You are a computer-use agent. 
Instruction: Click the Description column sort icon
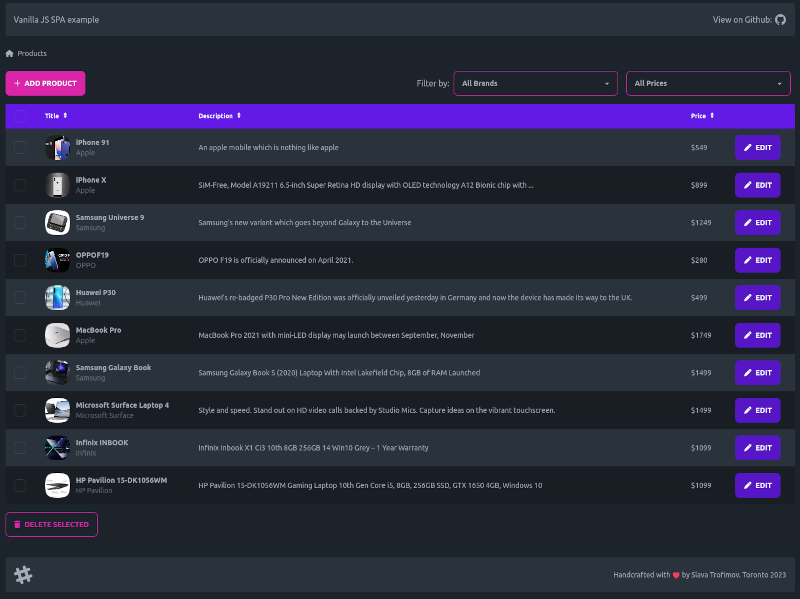tap(239, 116)
